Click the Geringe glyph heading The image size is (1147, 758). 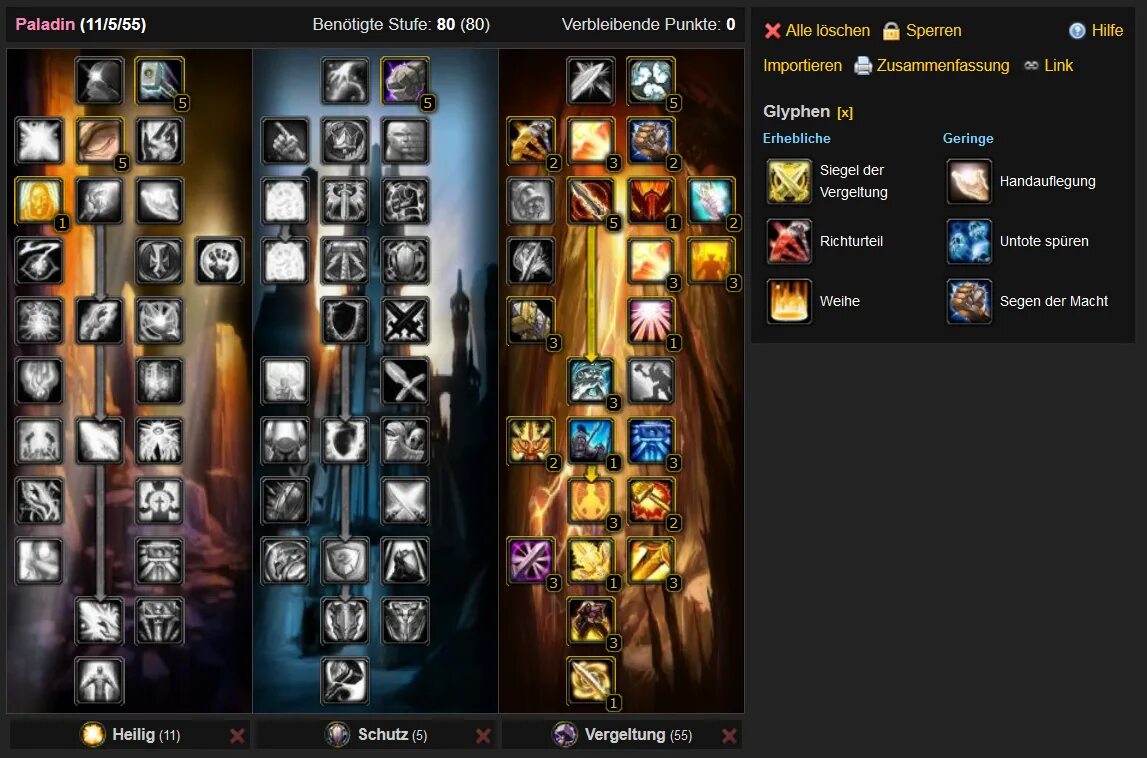pyautogui.click(x=968, y=138)
